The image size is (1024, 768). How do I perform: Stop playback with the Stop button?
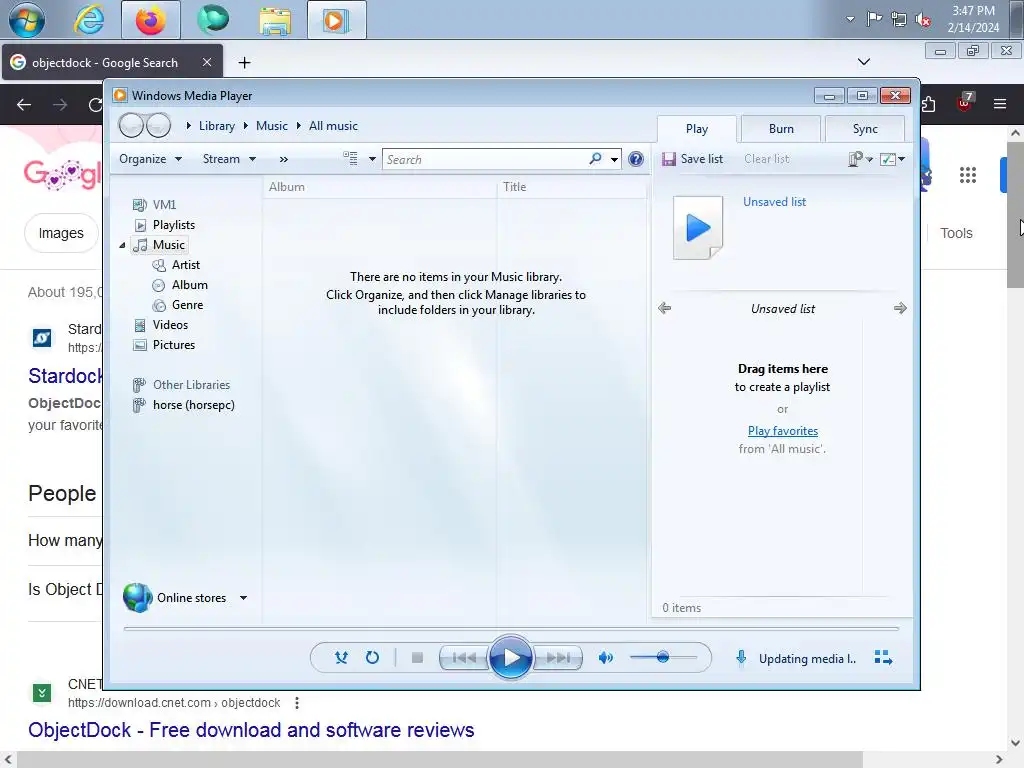417,658
